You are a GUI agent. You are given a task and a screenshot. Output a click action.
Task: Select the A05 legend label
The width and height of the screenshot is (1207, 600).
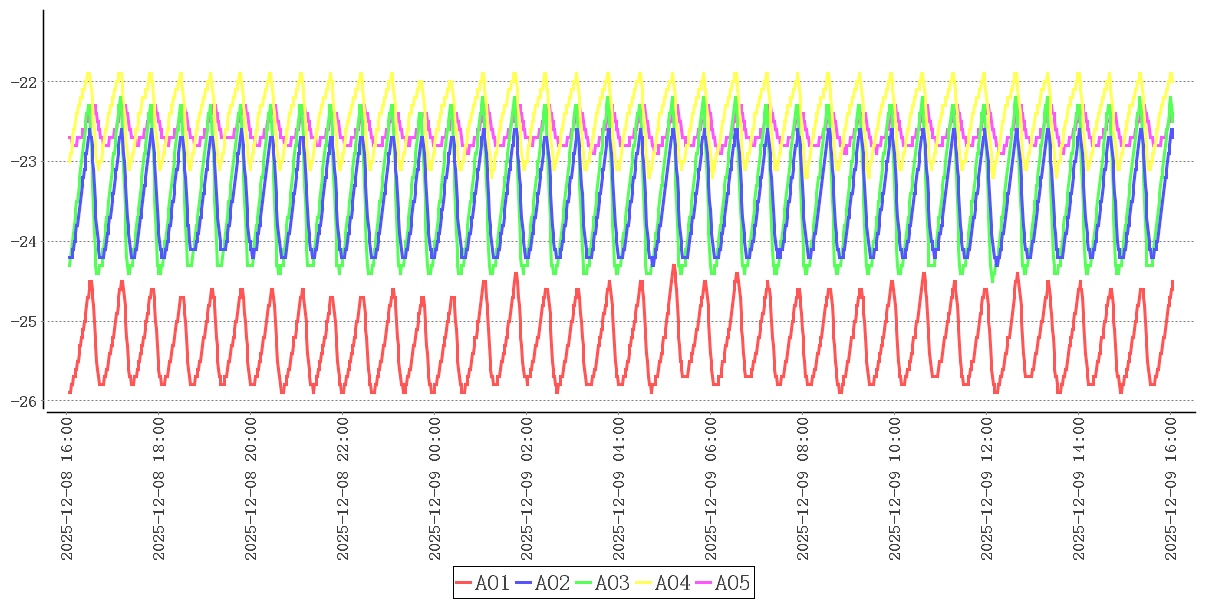point(733,583)
